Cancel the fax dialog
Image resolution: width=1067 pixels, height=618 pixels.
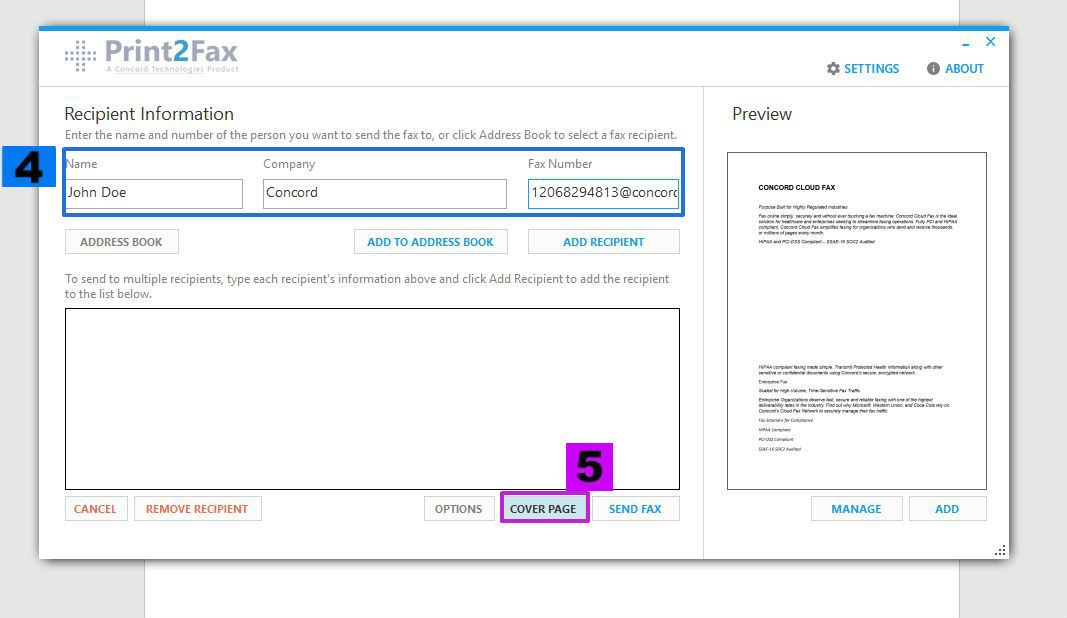95,509
